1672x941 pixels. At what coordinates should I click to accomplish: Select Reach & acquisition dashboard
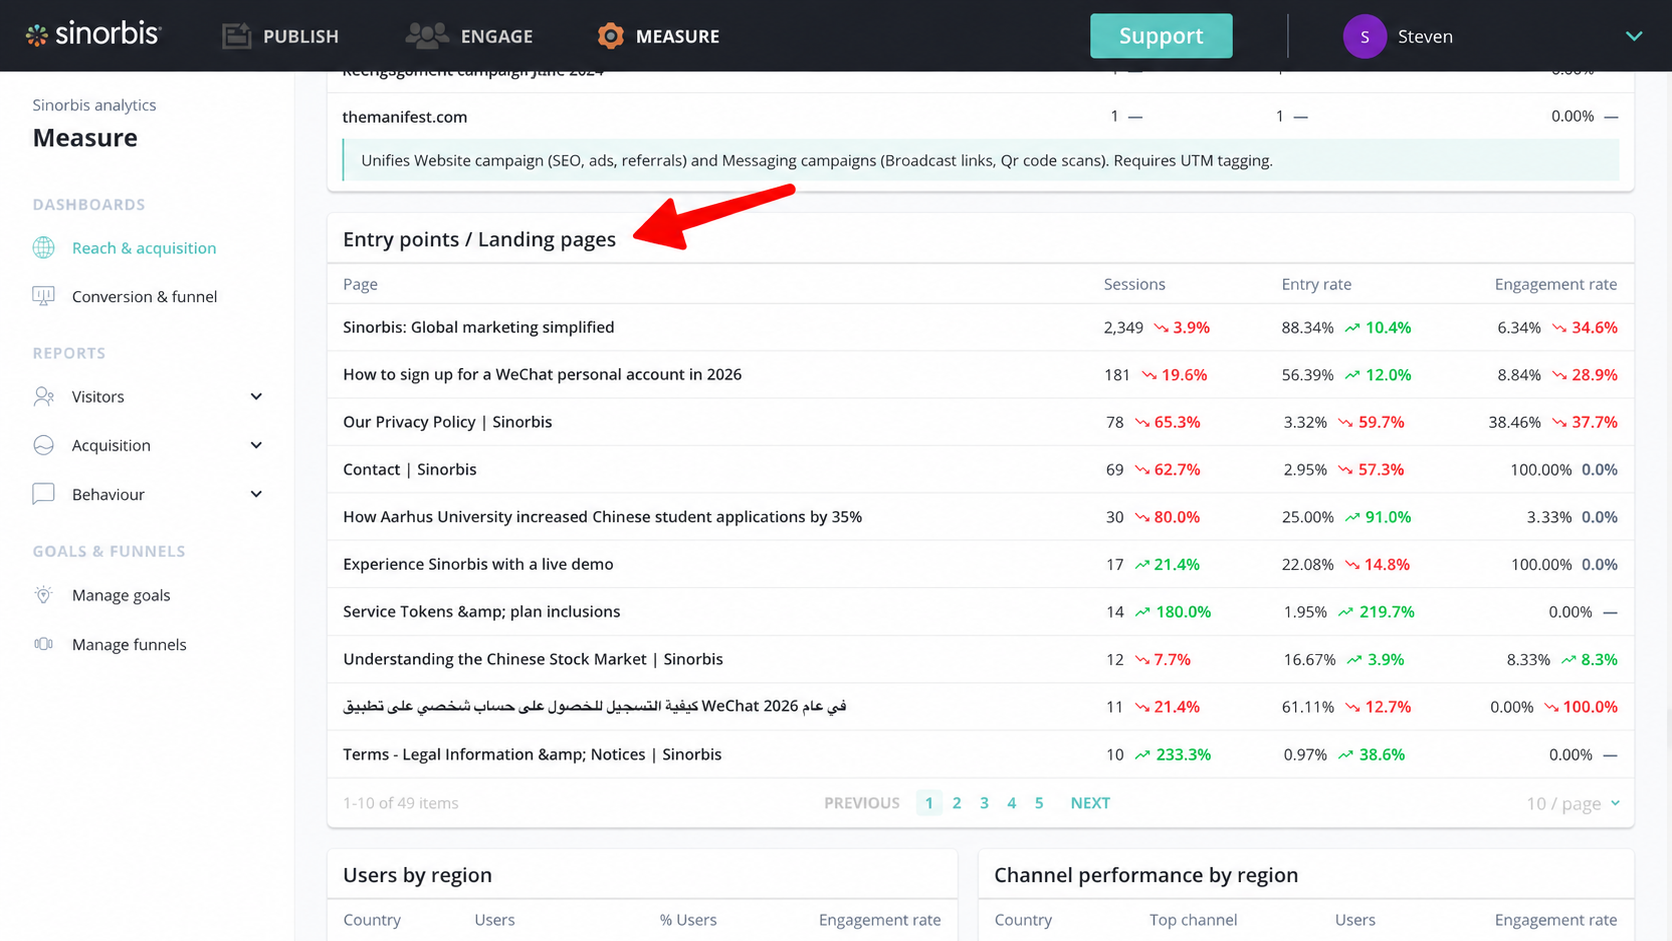144,248
